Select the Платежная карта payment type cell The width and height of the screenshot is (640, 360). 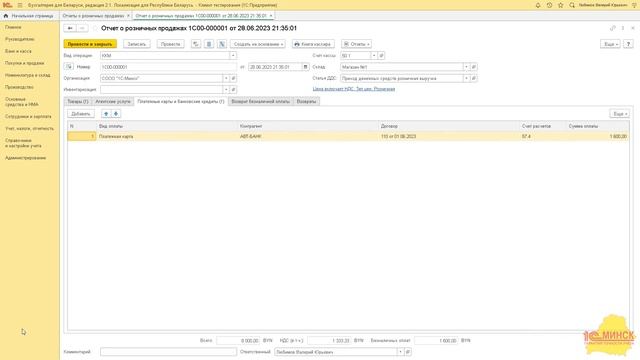coord(167,136)
